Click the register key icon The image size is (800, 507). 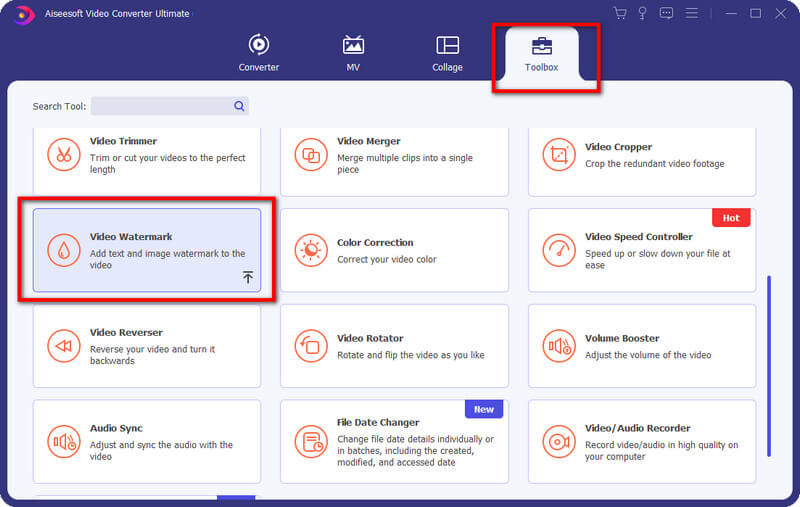click(x=644, y=13)
